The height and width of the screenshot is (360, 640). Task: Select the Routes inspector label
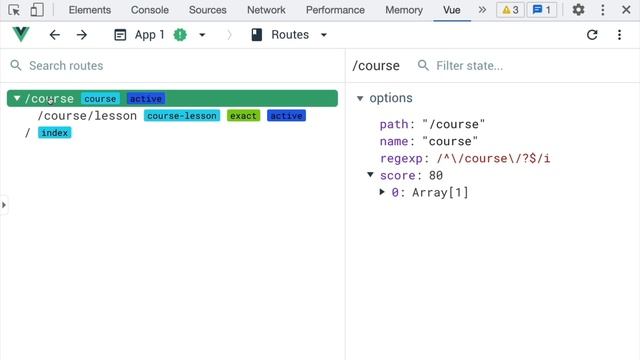coord(290,35)
